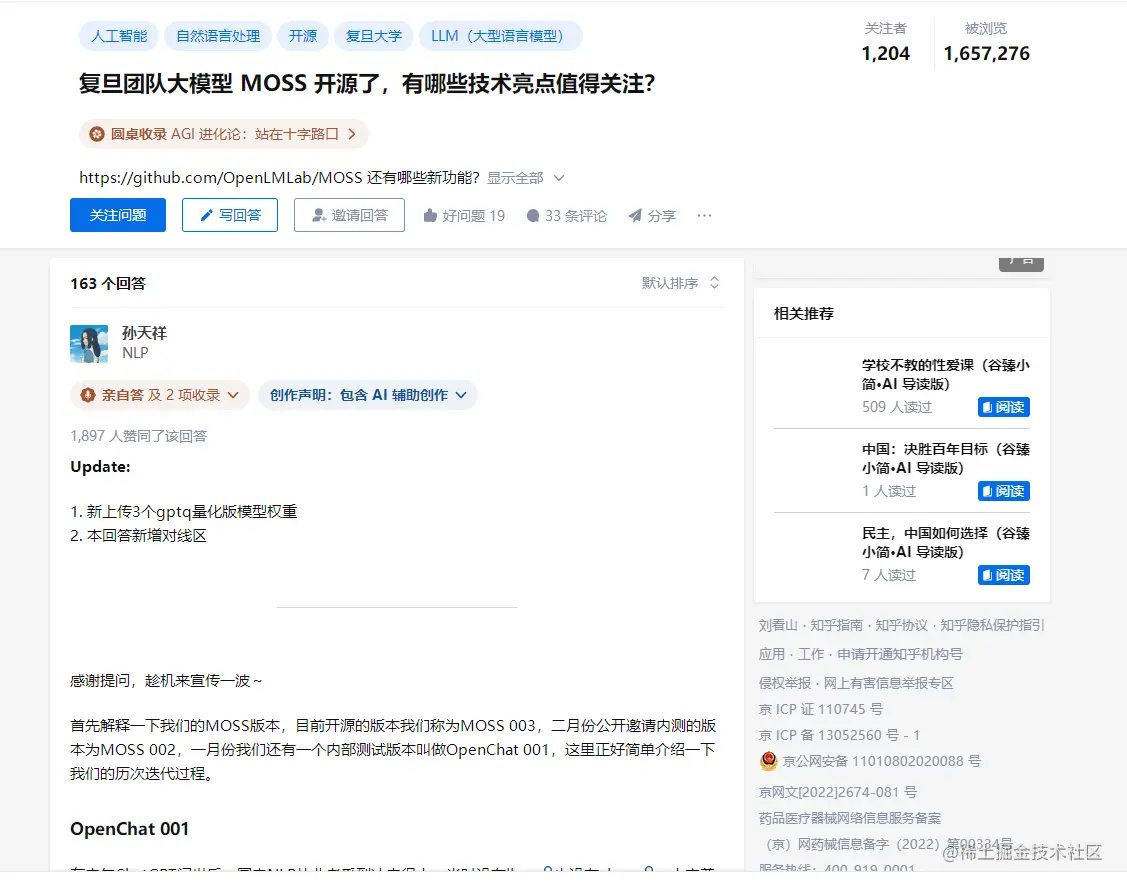Image resolution: width=1127 pixels, height=887 pixels.
Task: Open the 刘看山 footer link
Action: (778, 625)
